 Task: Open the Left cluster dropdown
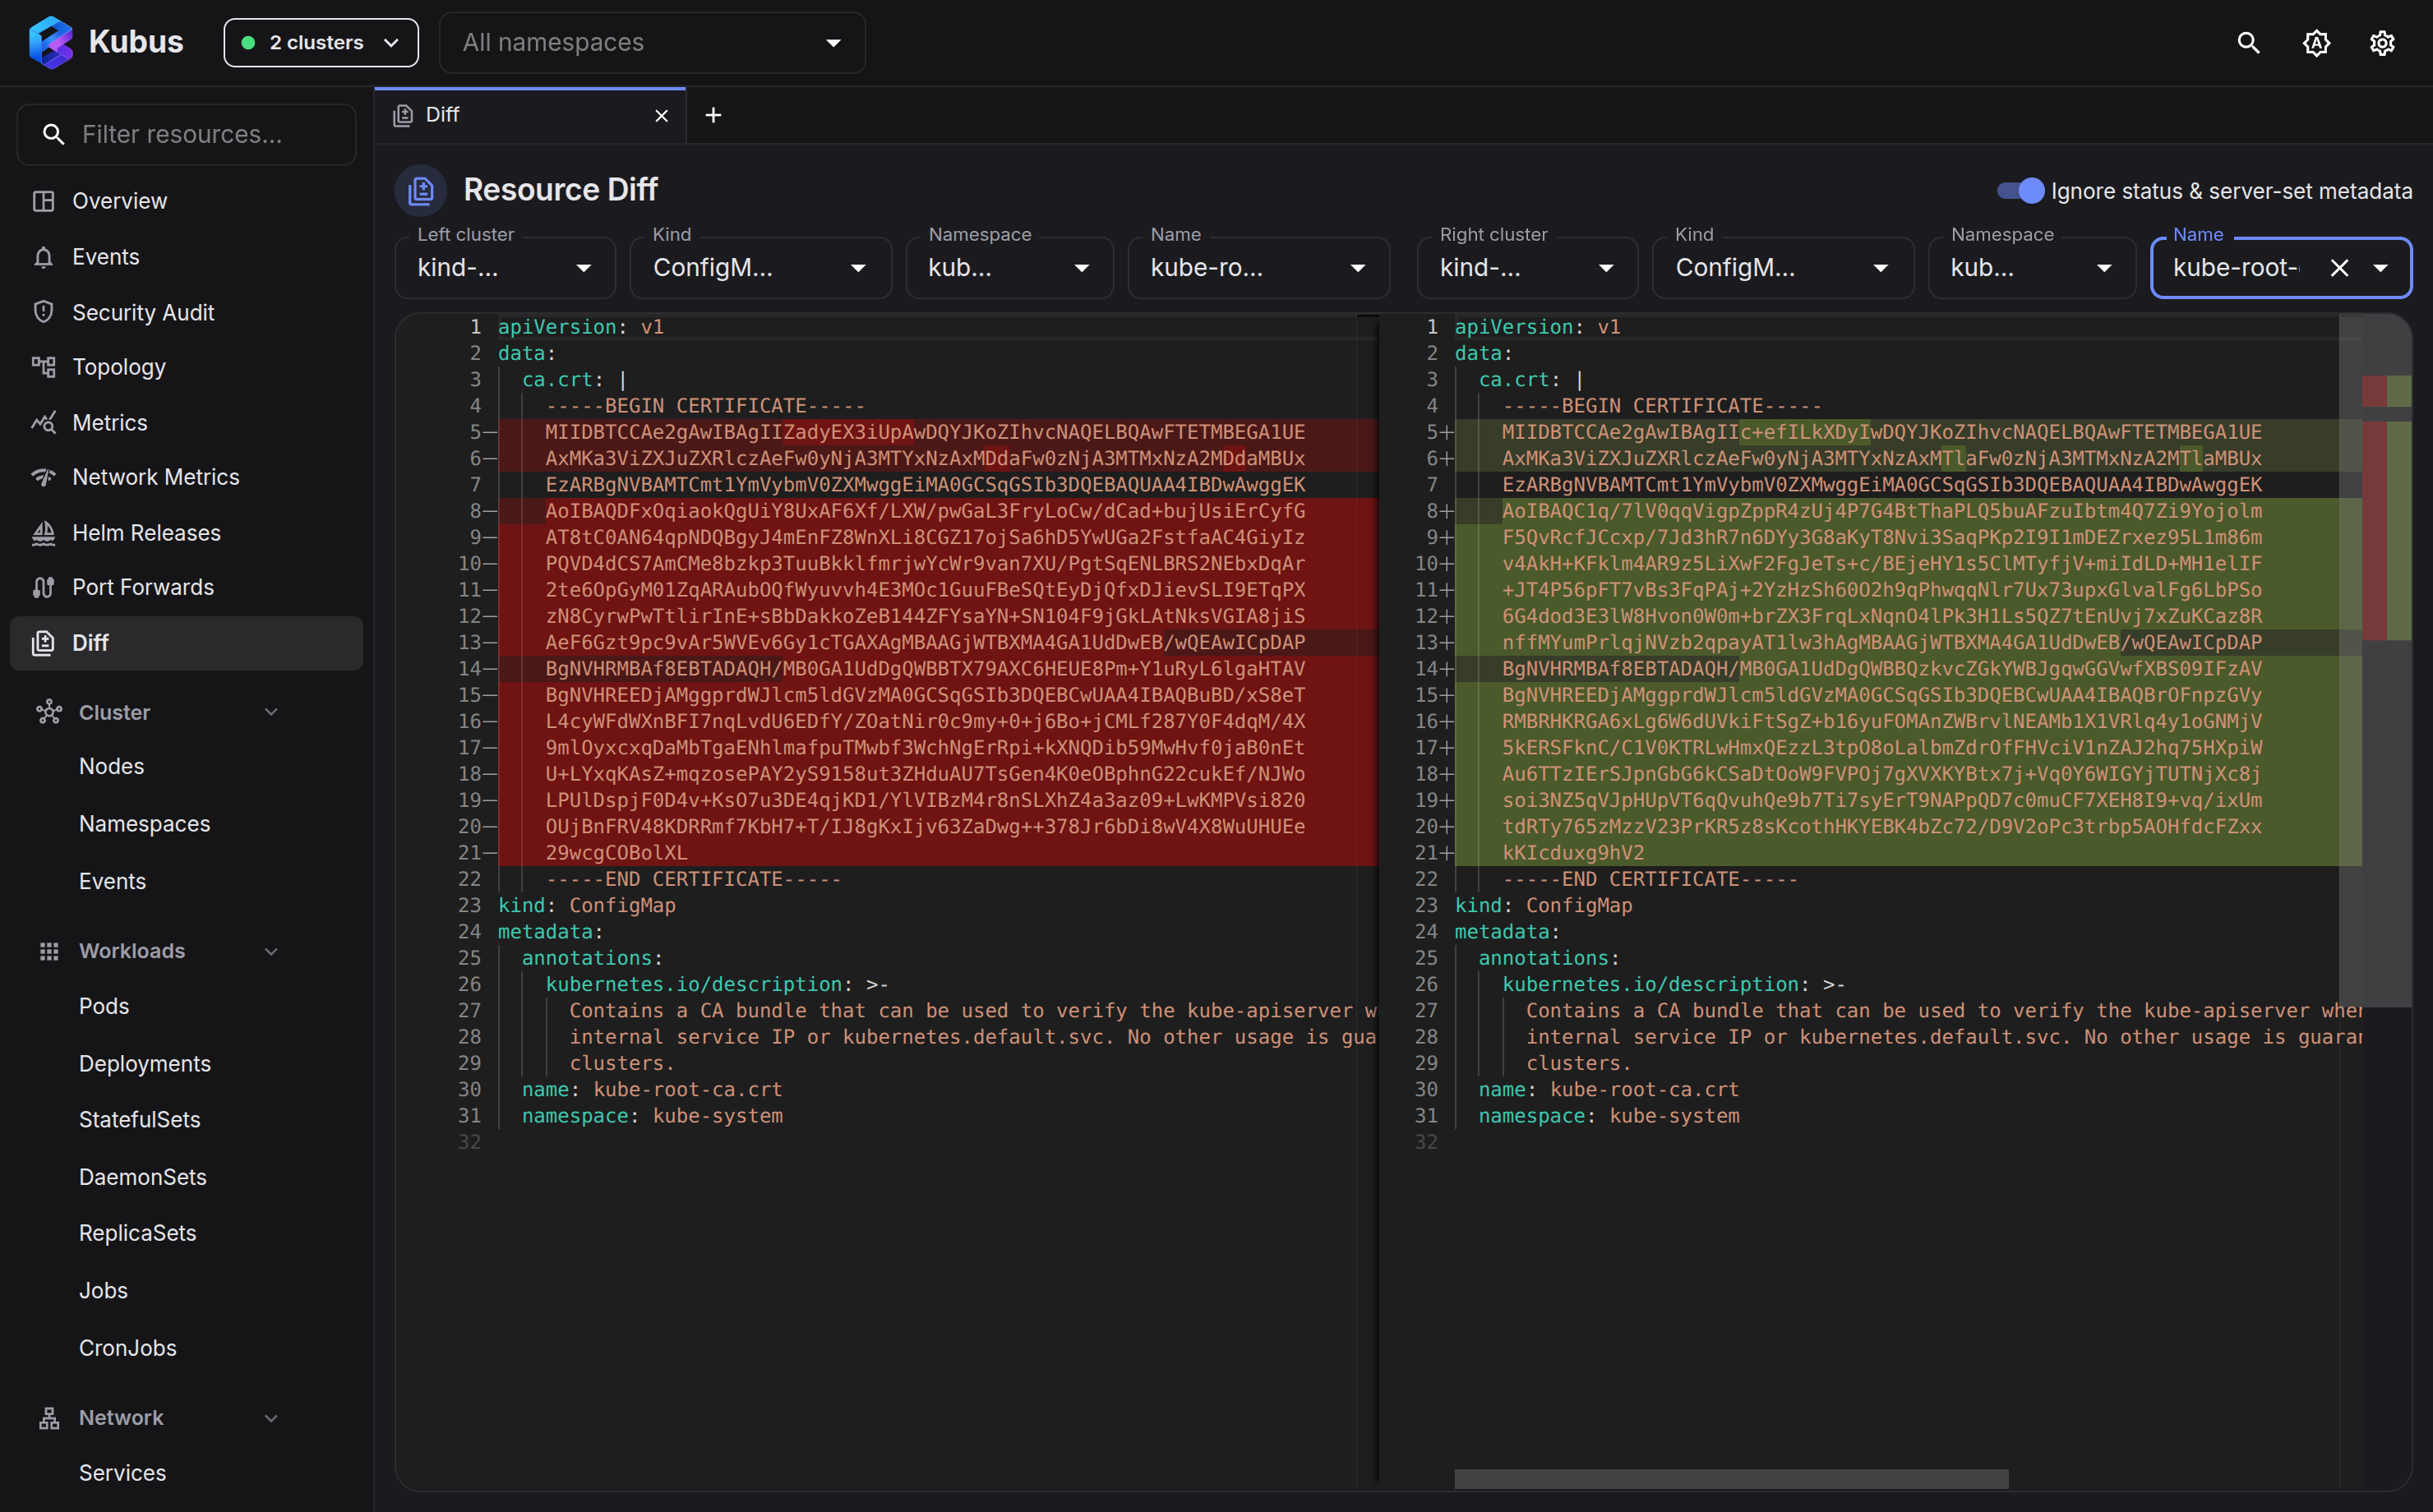(x=505, y=267)
